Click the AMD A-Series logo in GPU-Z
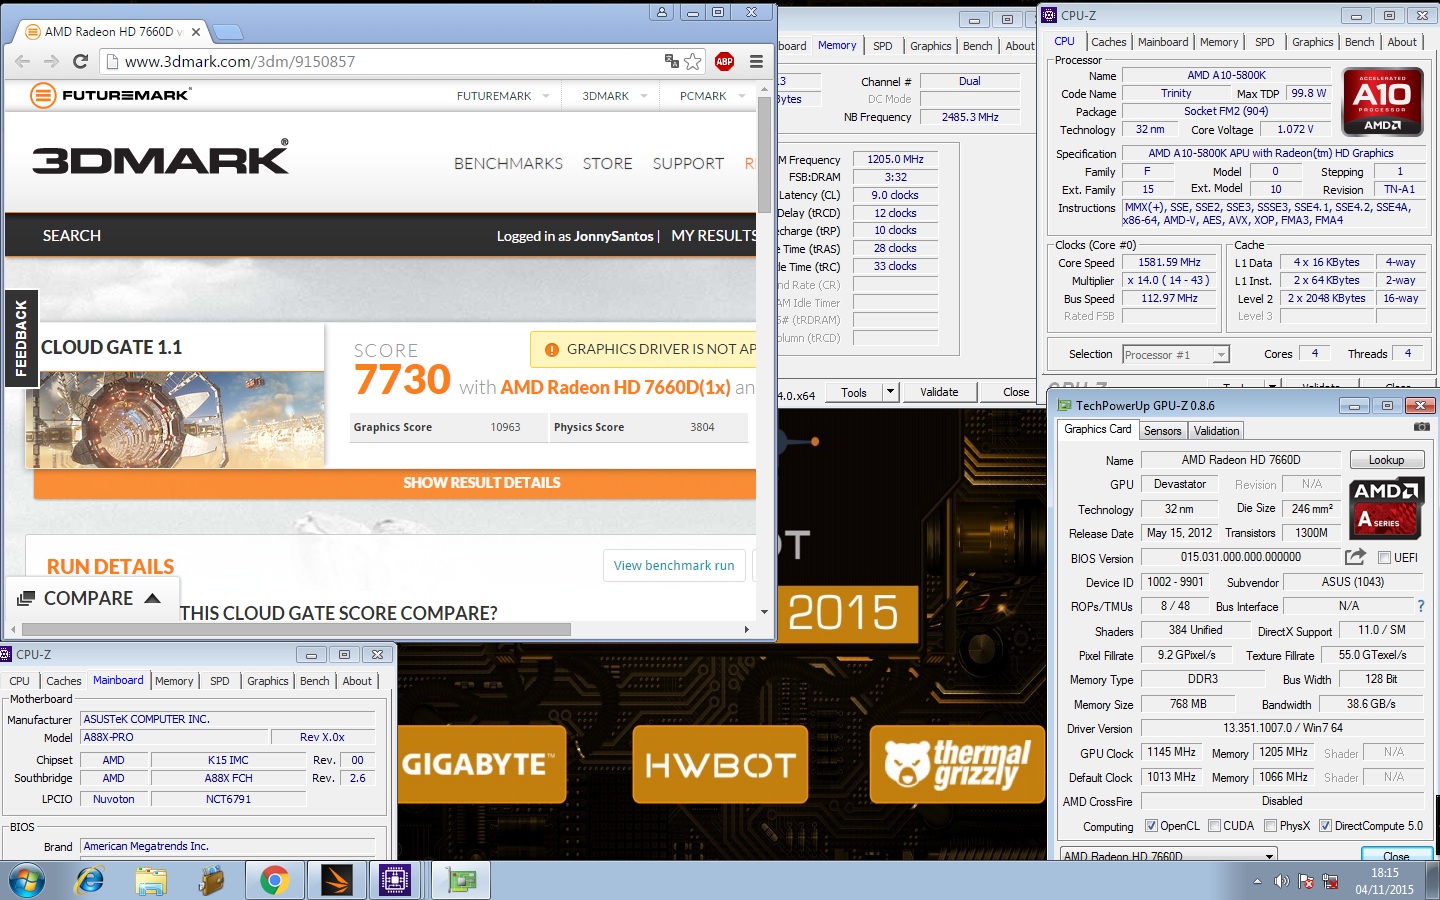 [1385, 508]
